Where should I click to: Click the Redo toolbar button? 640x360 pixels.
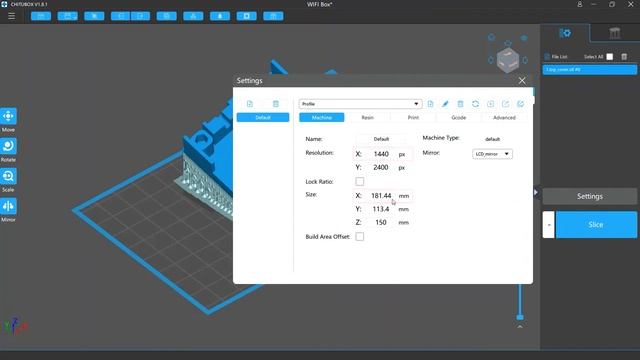coord(140,16)
